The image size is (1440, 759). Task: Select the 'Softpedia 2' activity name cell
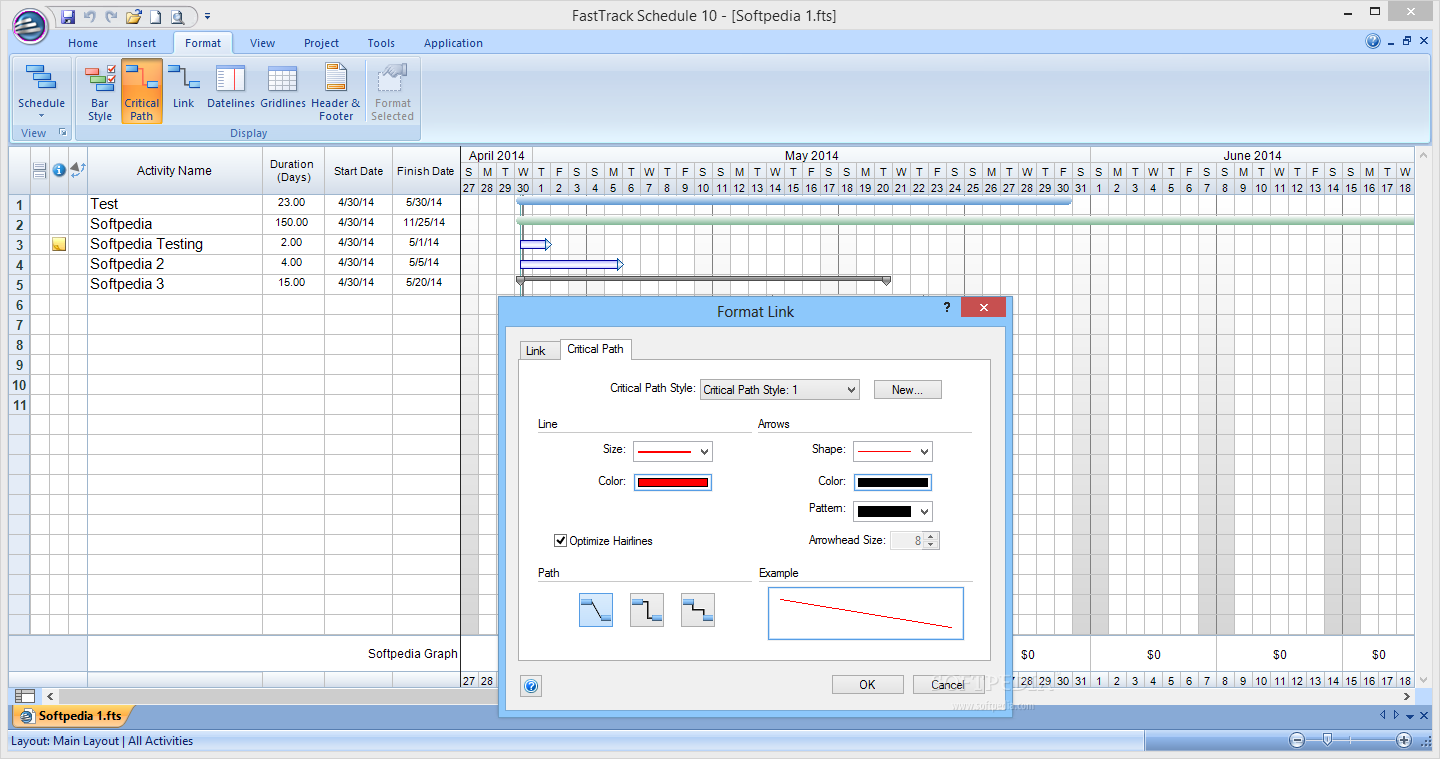tap(175, 264)
